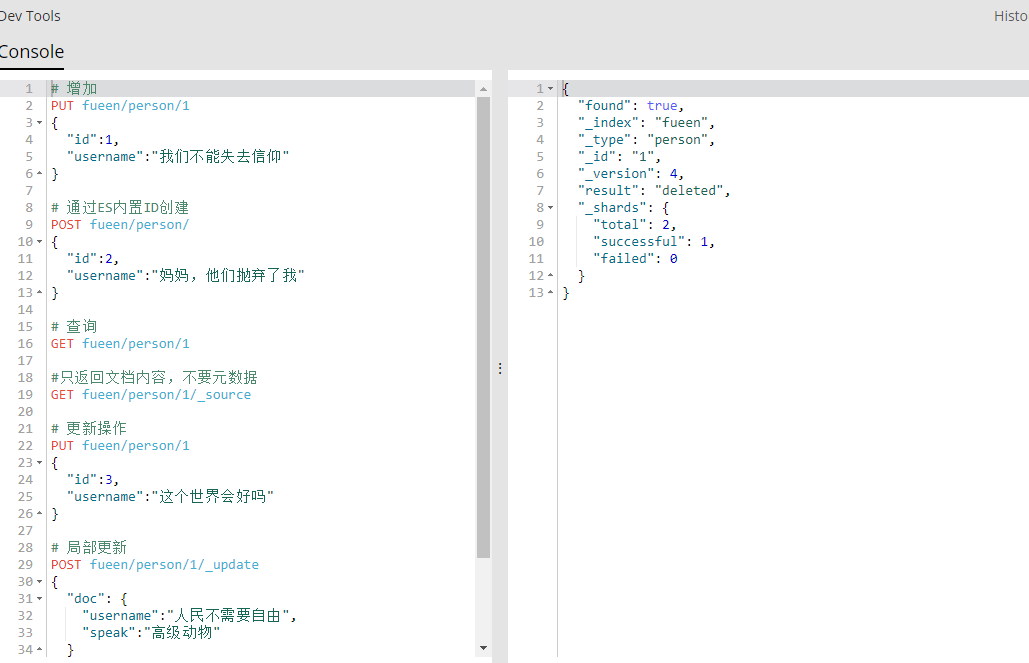Viewport: 1029px width, 663px height.
Task: Click "failed": 0 in the response
Action: pos(635,259)
